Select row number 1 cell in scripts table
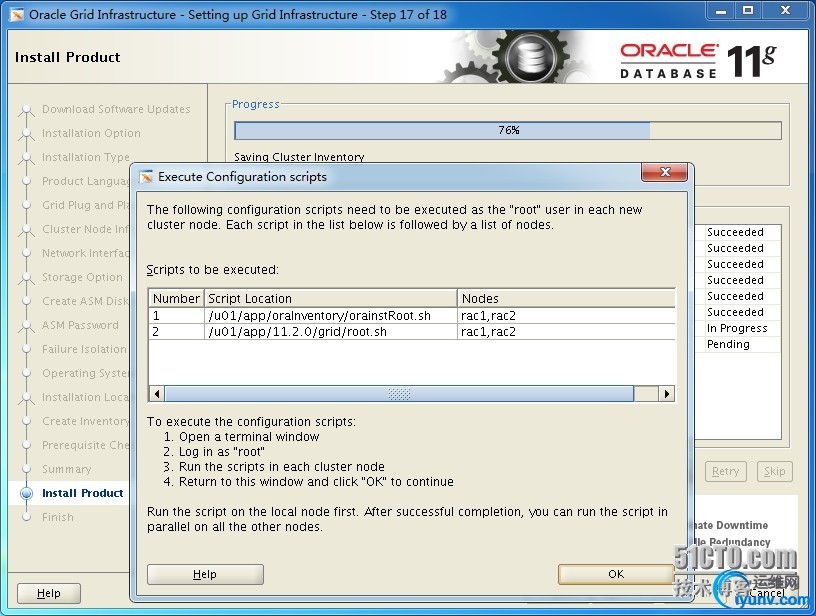Screen dimensions: 816x616 coord(176,316)
